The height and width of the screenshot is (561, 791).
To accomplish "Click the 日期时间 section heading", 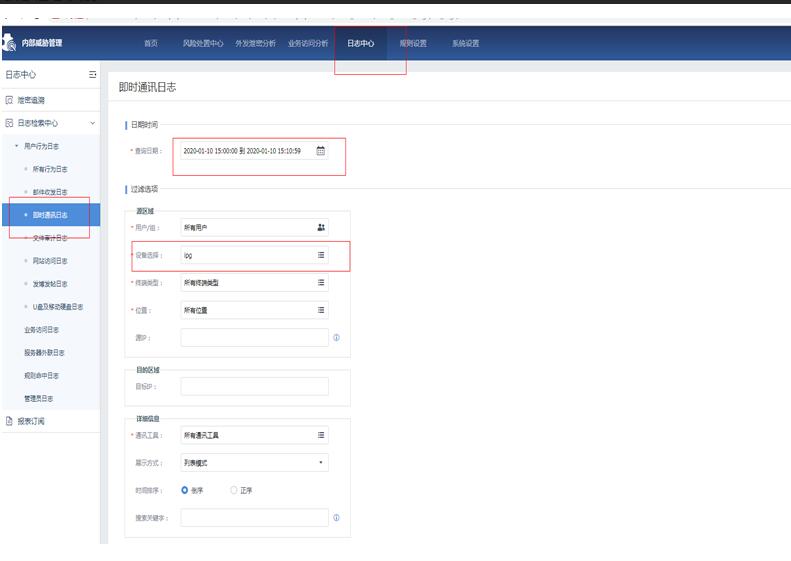I will [144, 125].
